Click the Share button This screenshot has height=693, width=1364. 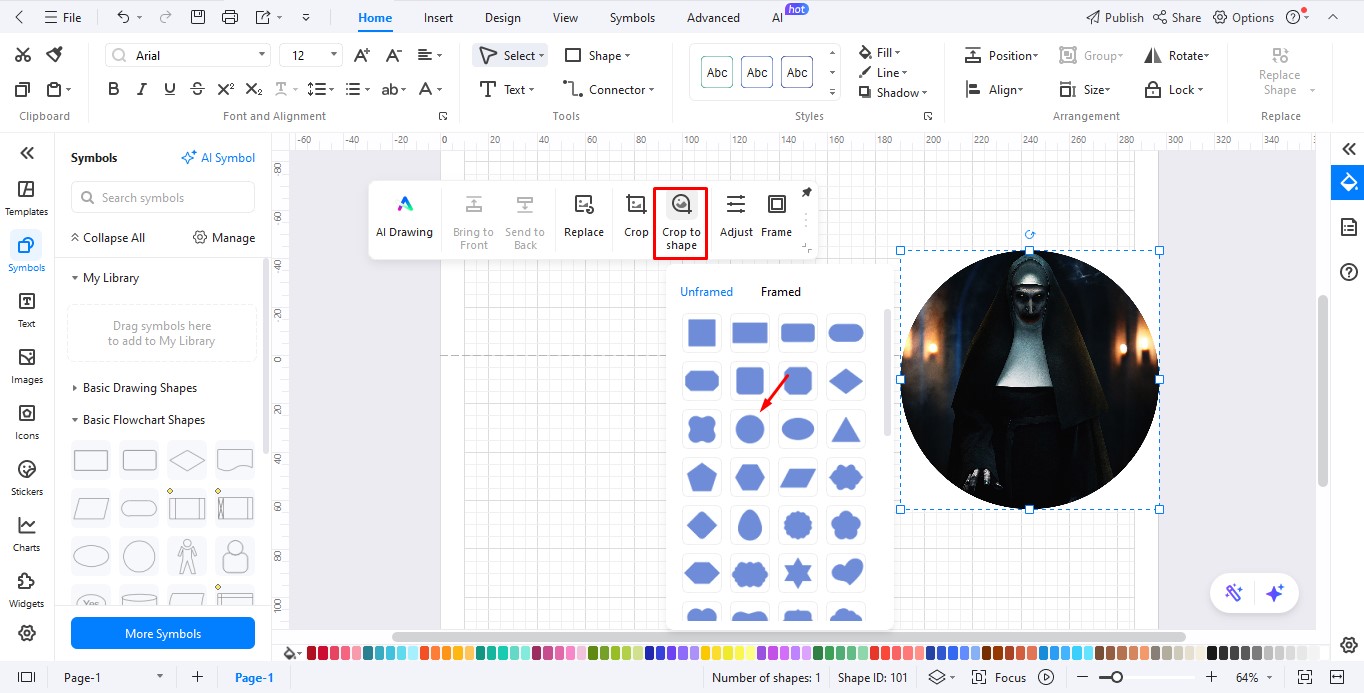[1177, 17]
